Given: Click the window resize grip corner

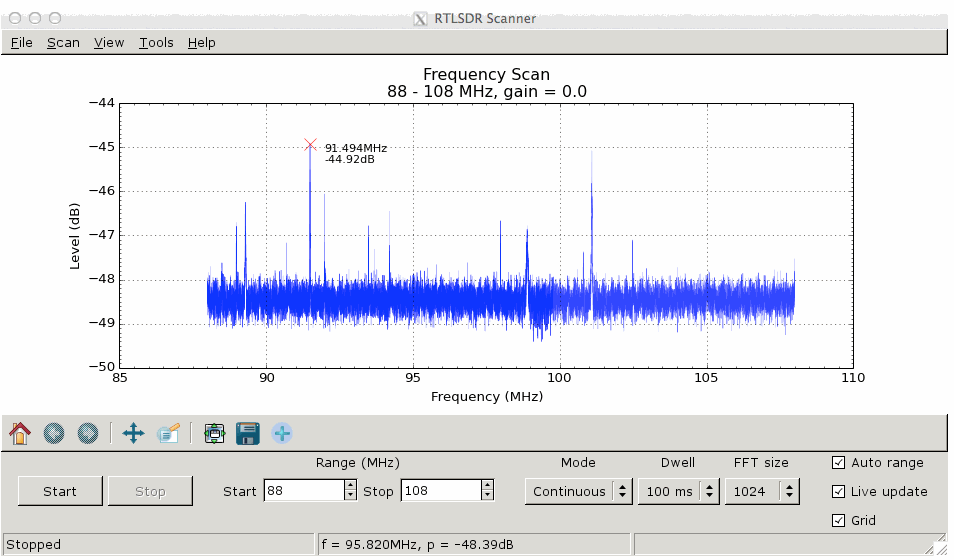Looking at the screenshot, I should point(939,546).
